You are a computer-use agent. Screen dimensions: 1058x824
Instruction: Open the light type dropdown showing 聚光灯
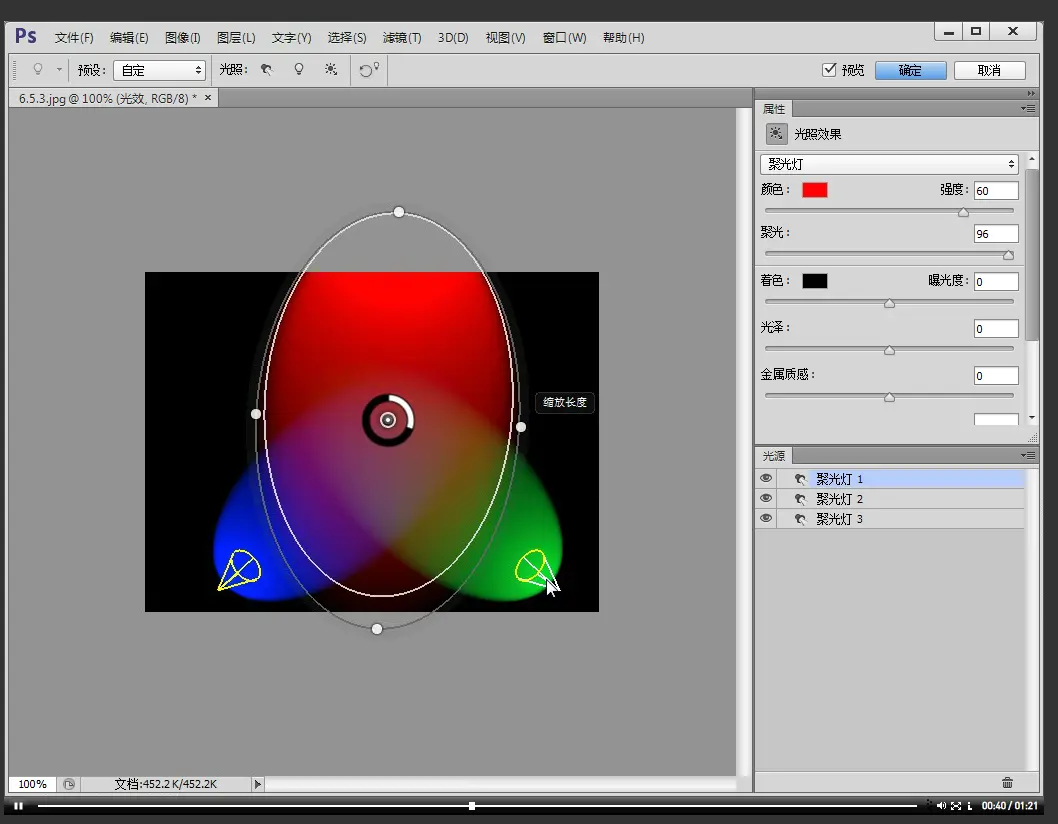coord(889,164)
